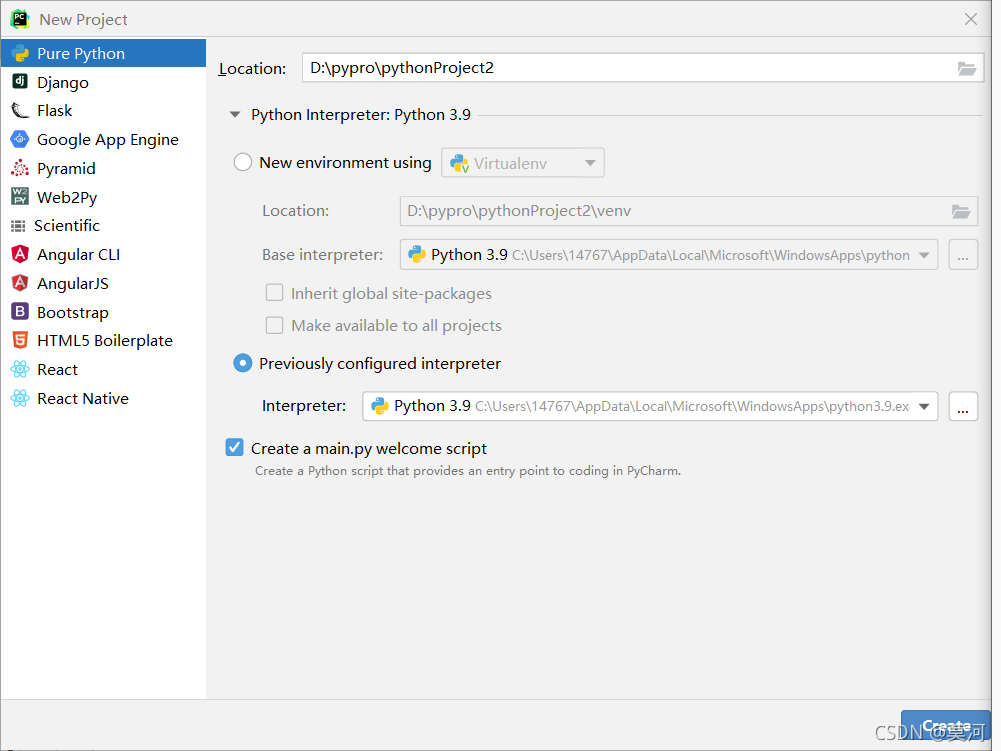Click the HTML5 Boilerplate icon
This screenshot has width=1001, height=751.
click(20, 340)
